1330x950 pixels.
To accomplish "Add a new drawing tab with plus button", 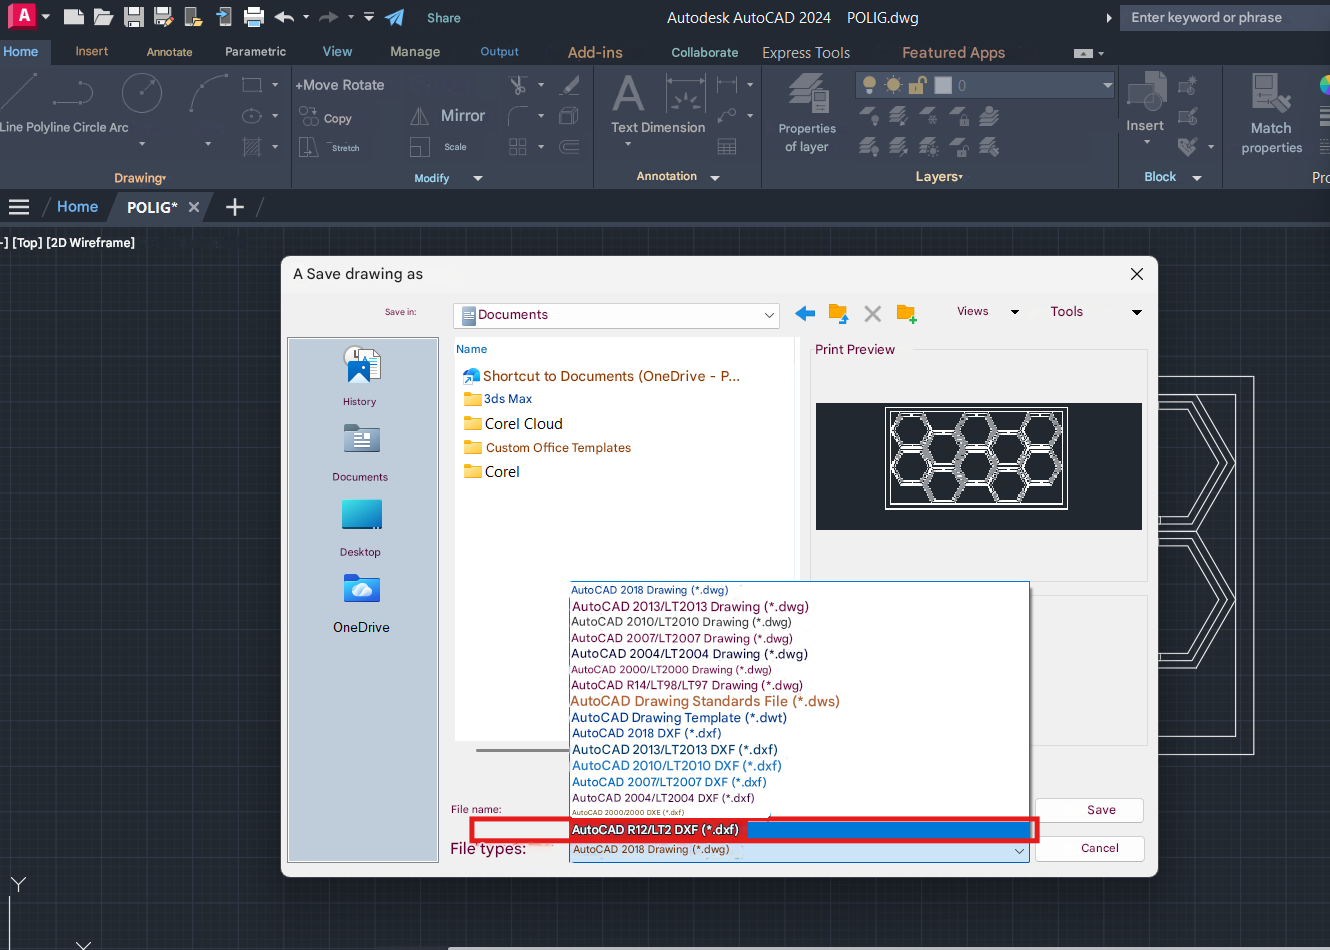I will 235,207.
